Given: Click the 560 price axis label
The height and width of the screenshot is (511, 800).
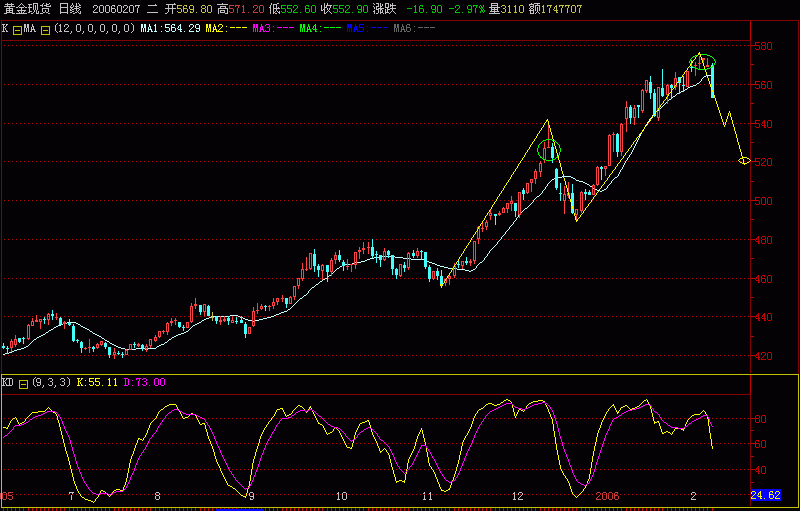Looking at the screenshot, I should [764, 85].
